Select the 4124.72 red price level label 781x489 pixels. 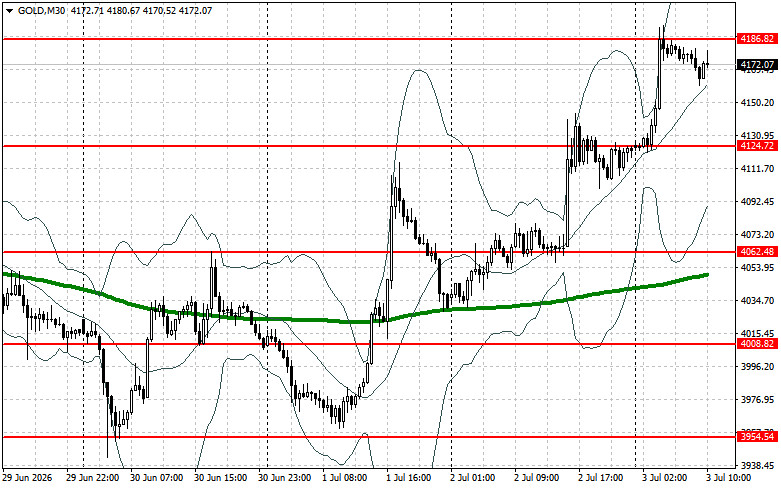pos(757,146)
